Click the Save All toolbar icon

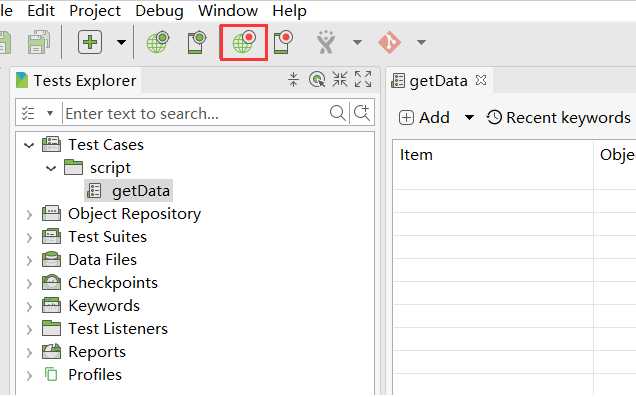pos(39,42)
